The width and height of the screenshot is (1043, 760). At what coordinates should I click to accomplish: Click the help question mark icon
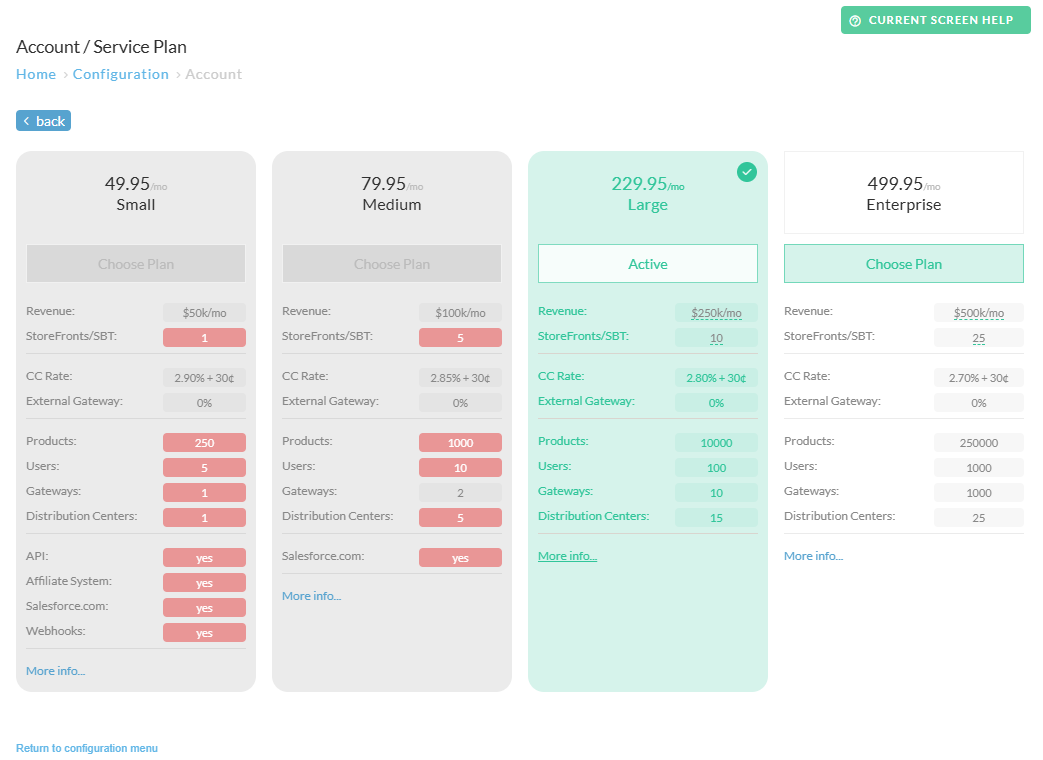855,21
